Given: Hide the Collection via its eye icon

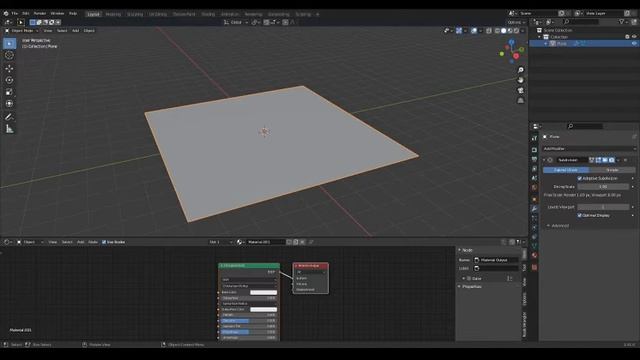Looking at the screenshot, I should coord(634,37).
